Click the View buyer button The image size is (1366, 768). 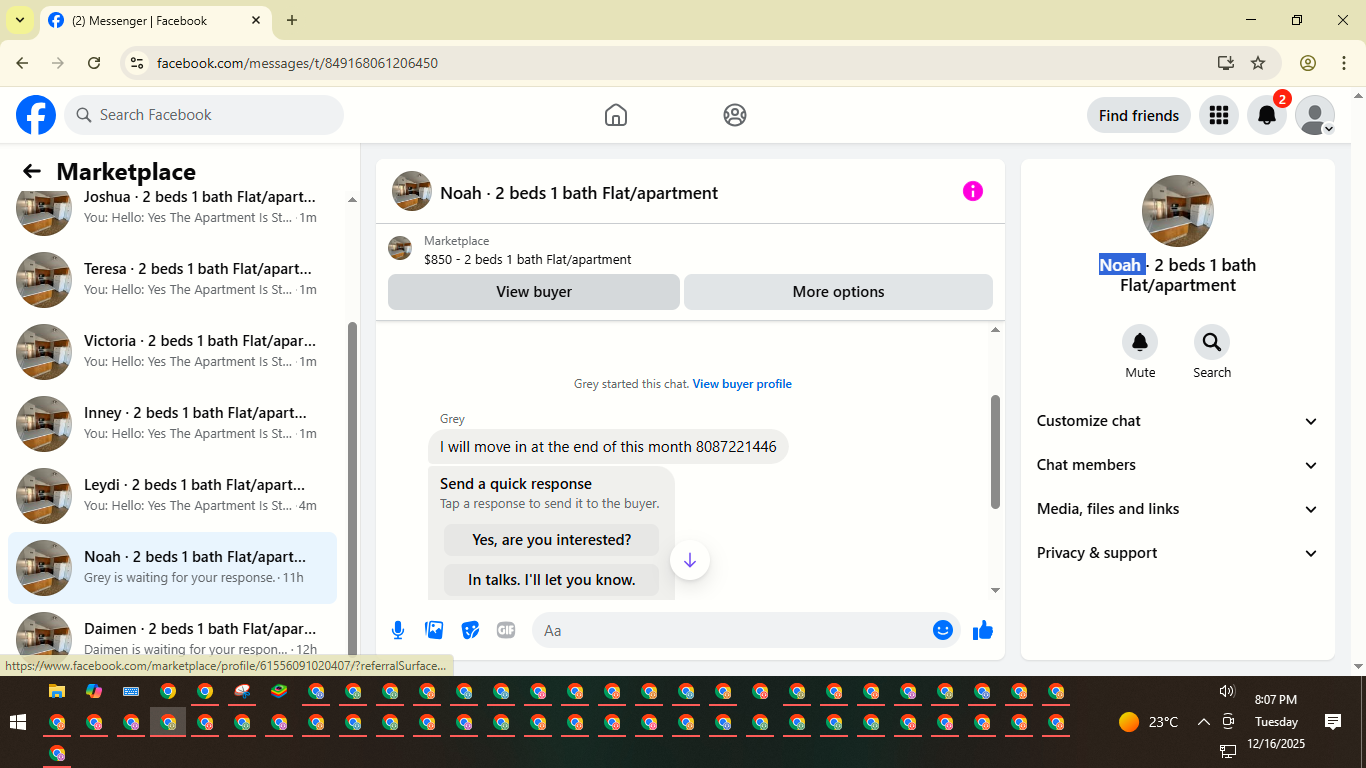[534, 292]
